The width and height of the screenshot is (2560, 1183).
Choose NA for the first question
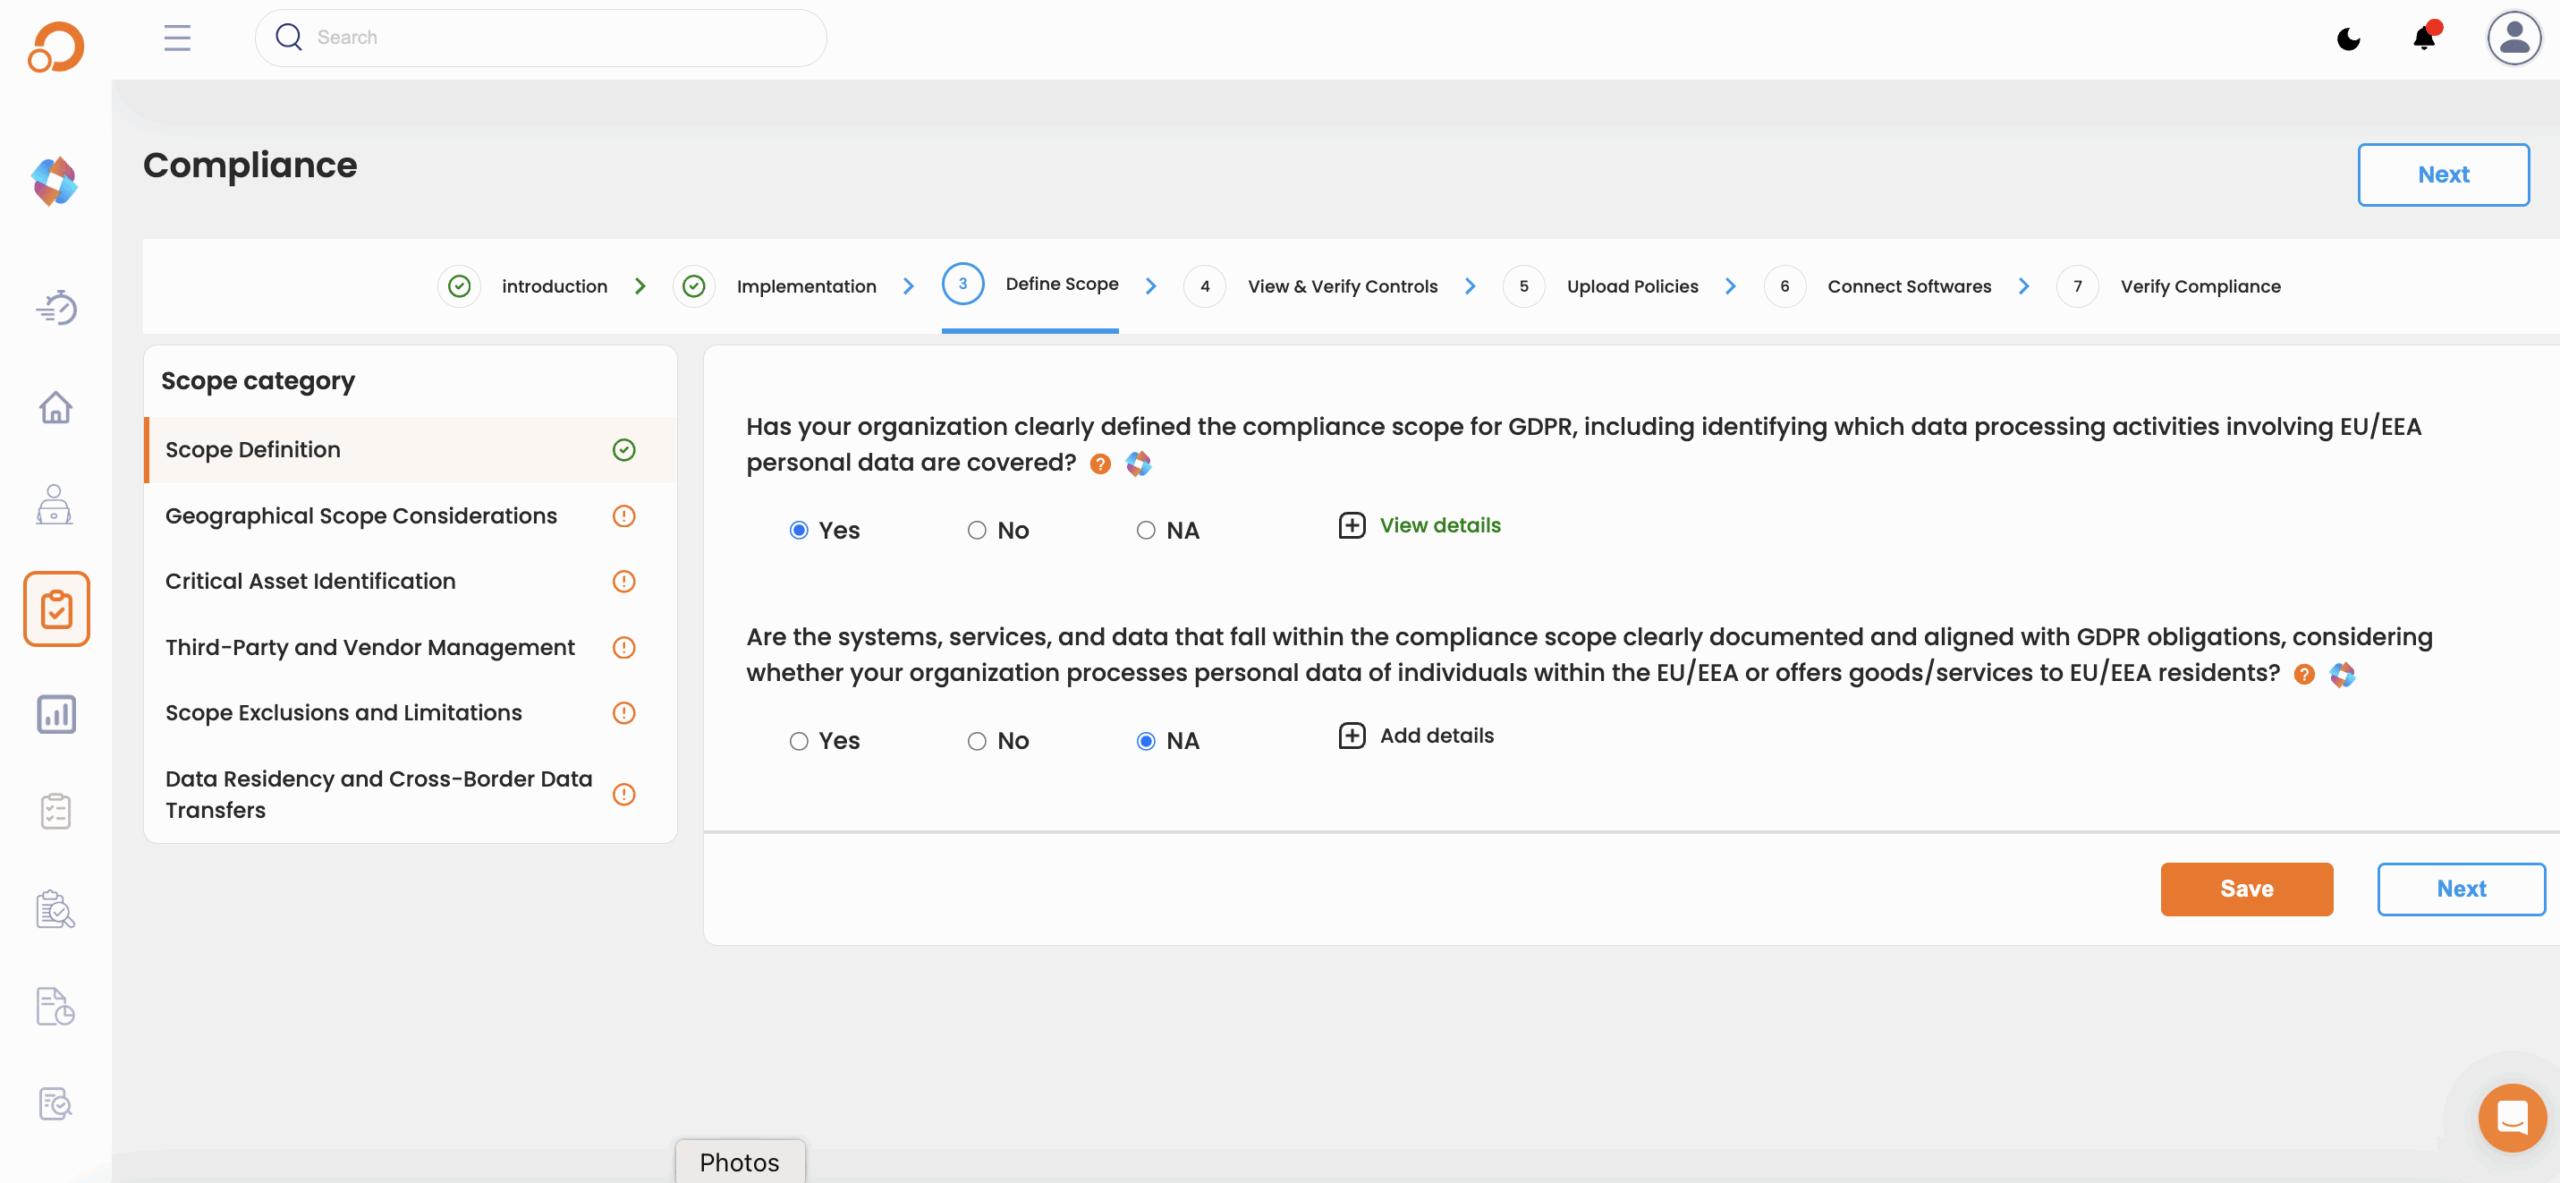(1145, 530)
